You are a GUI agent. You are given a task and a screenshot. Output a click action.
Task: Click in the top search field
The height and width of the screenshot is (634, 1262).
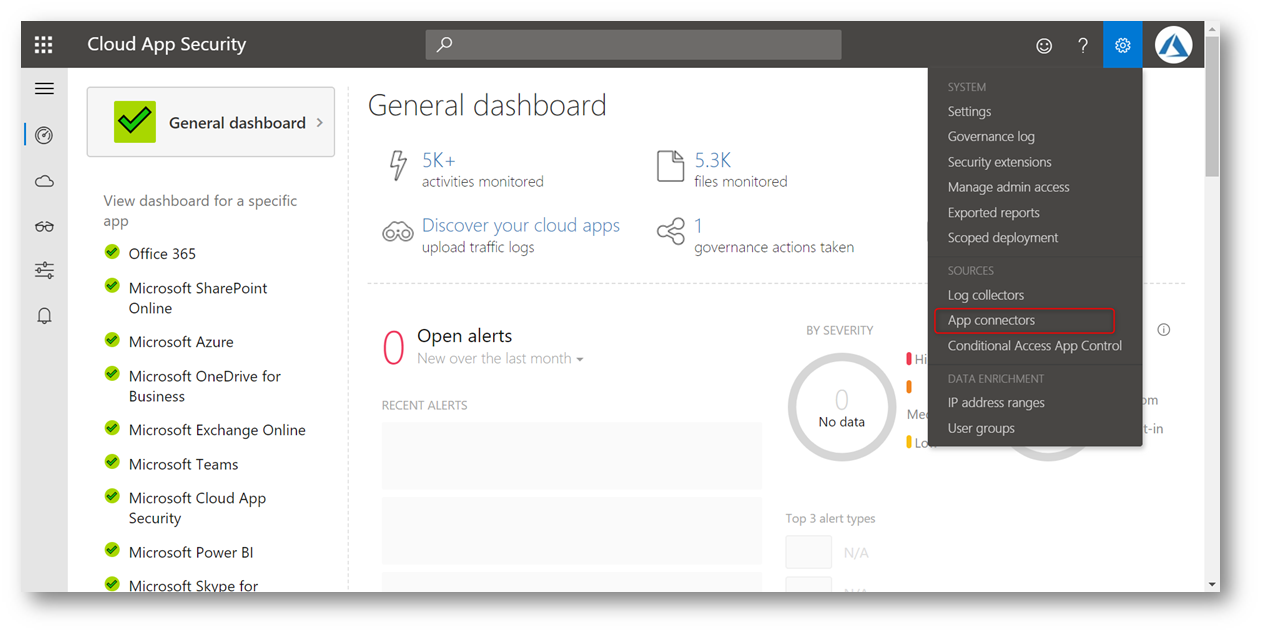pos(634,45)
